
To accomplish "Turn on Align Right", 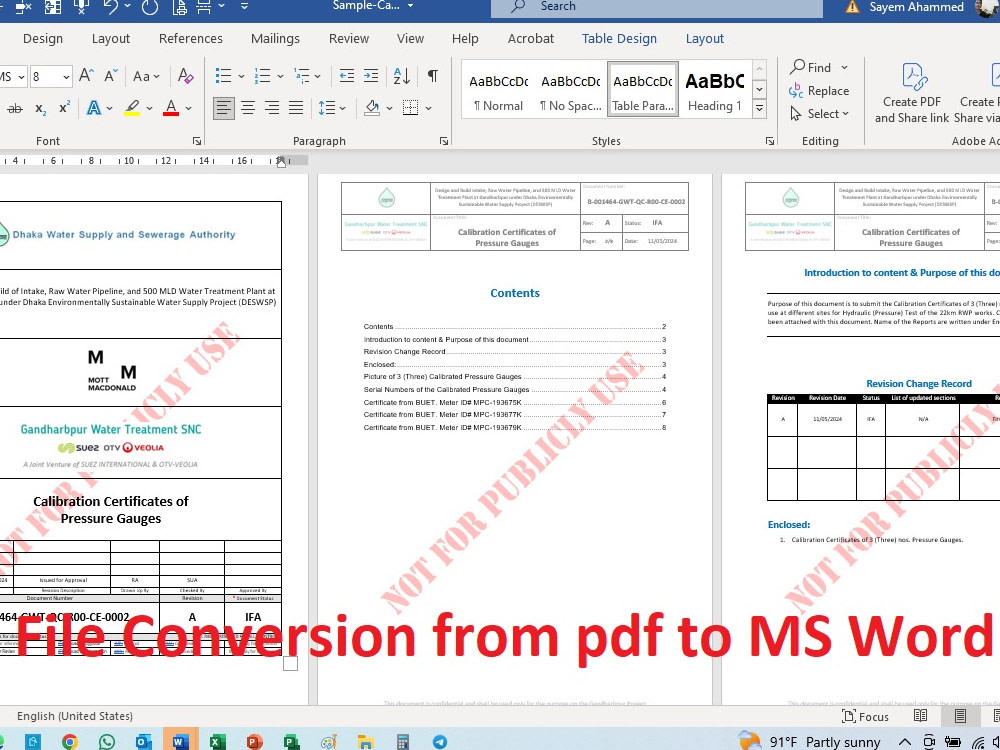I will [x=272, y=108].
